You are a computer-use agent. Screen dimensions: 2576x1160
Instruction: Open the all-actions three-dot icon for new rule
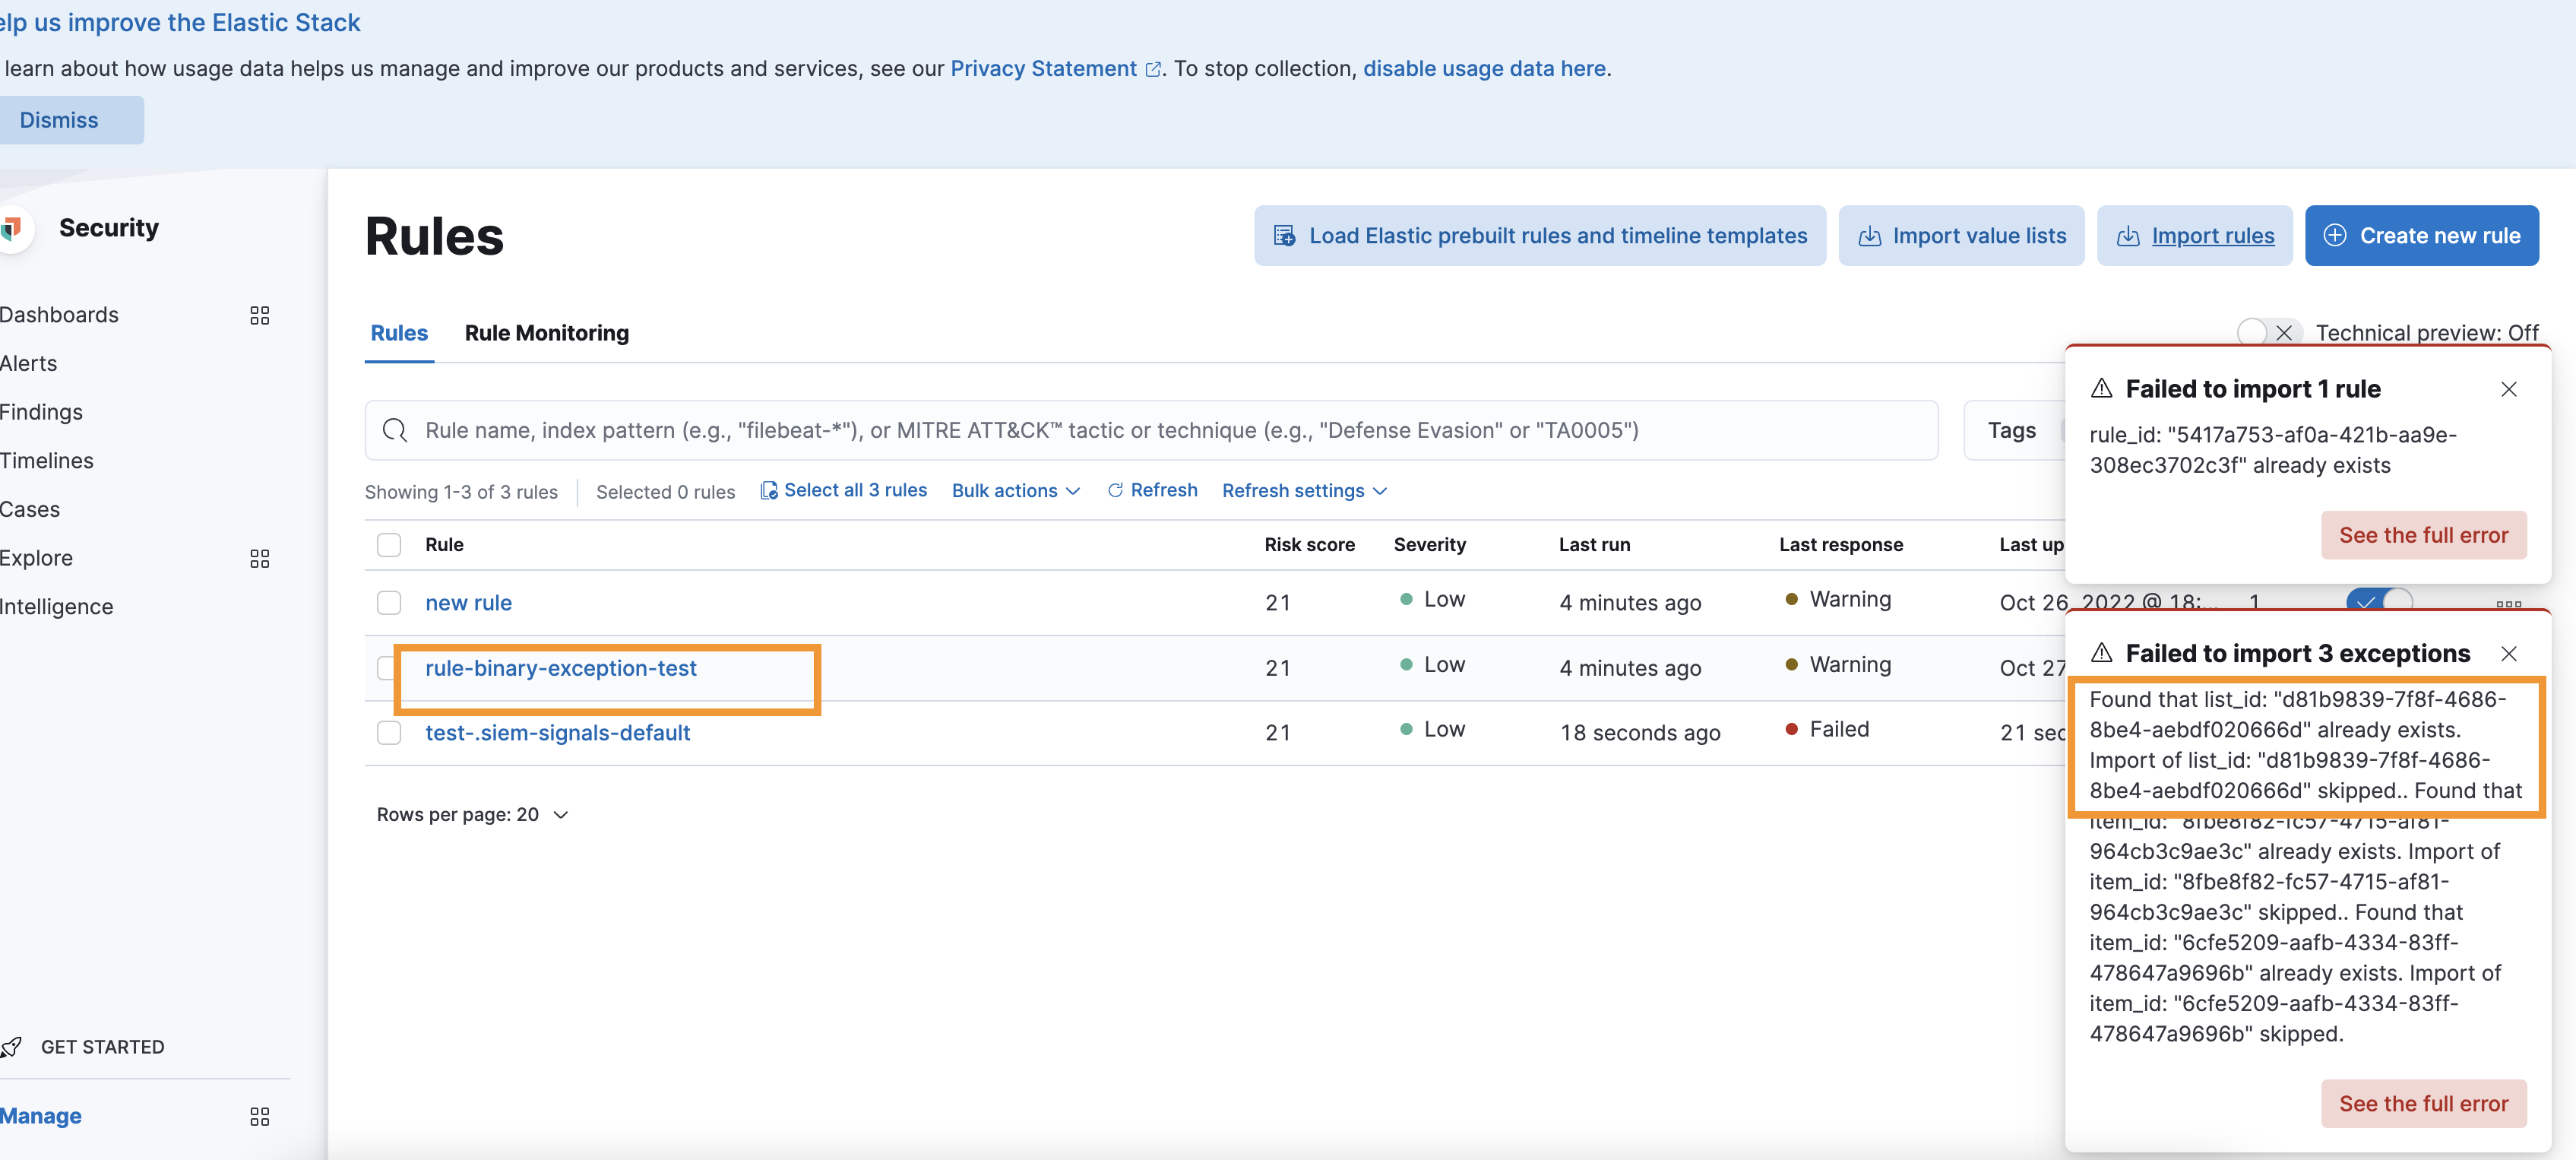pos(2510,605)
